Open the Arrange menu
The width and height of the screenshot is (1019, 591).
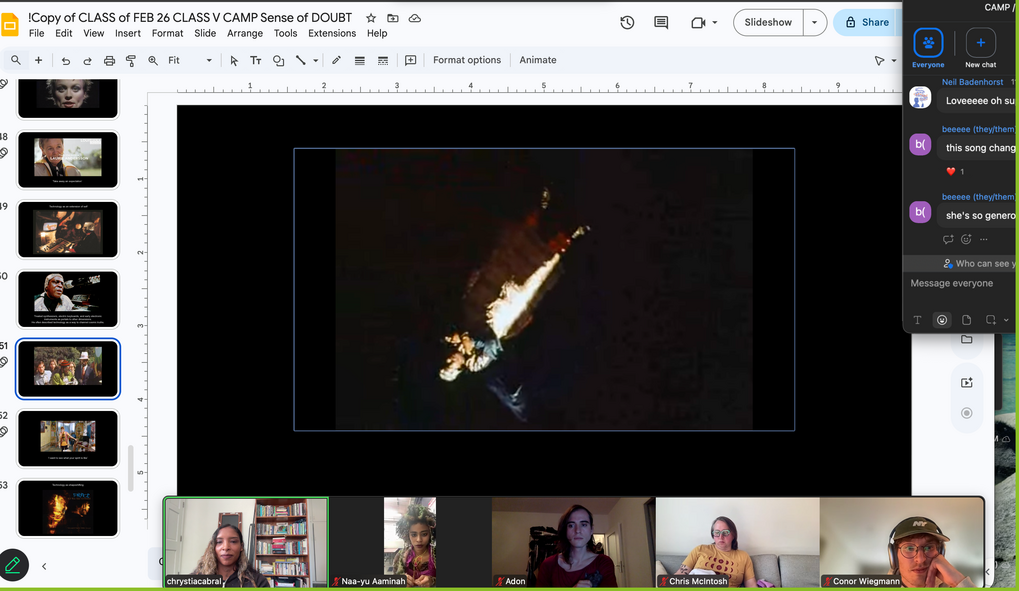pos(245,33)
